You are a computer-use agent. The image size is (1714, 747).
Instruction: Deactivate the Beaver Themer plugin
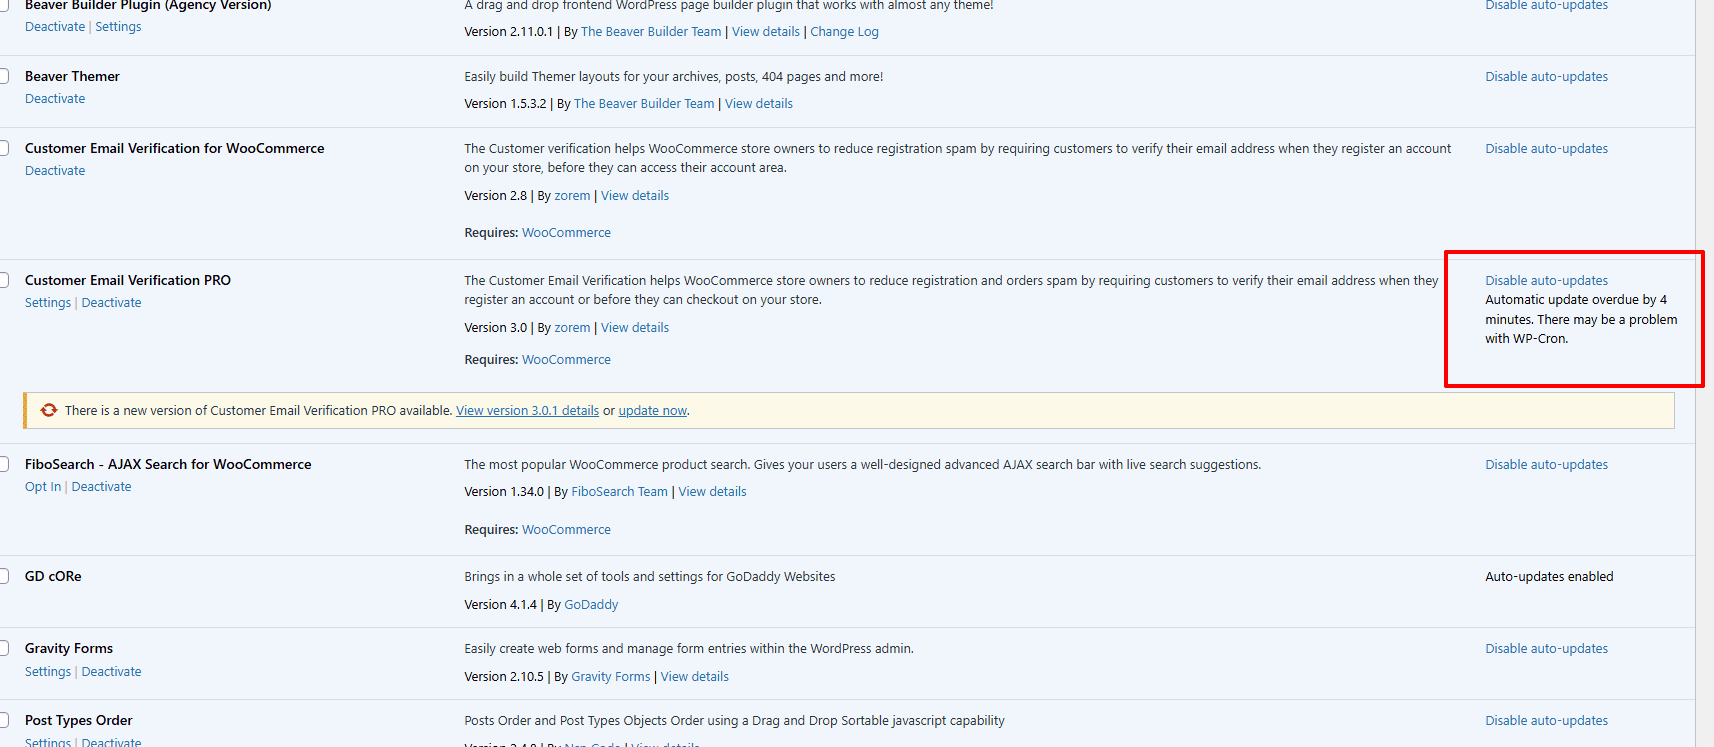coord(55,99)
